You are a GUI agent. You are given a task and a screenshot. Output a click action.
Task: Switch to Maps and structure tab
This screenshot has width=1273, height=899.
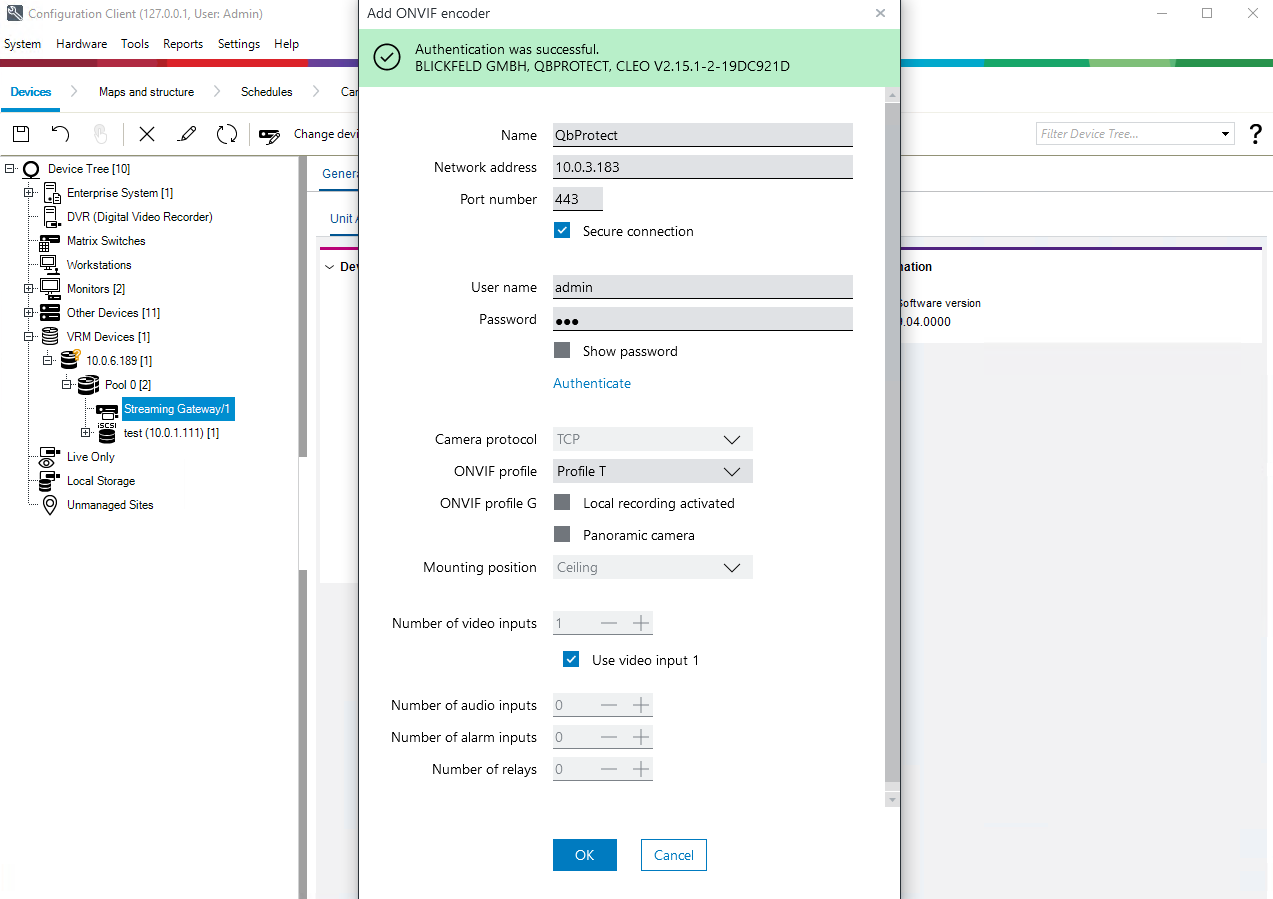click(146, 92)
